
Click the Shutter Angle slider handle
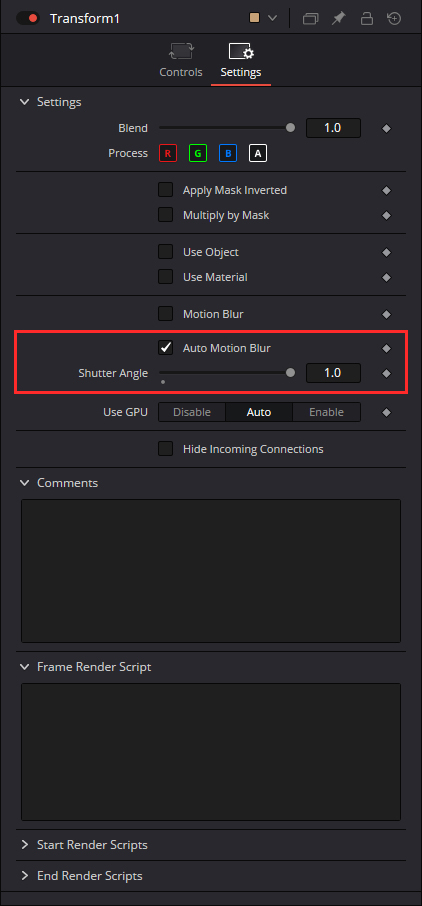pos(290,373)
